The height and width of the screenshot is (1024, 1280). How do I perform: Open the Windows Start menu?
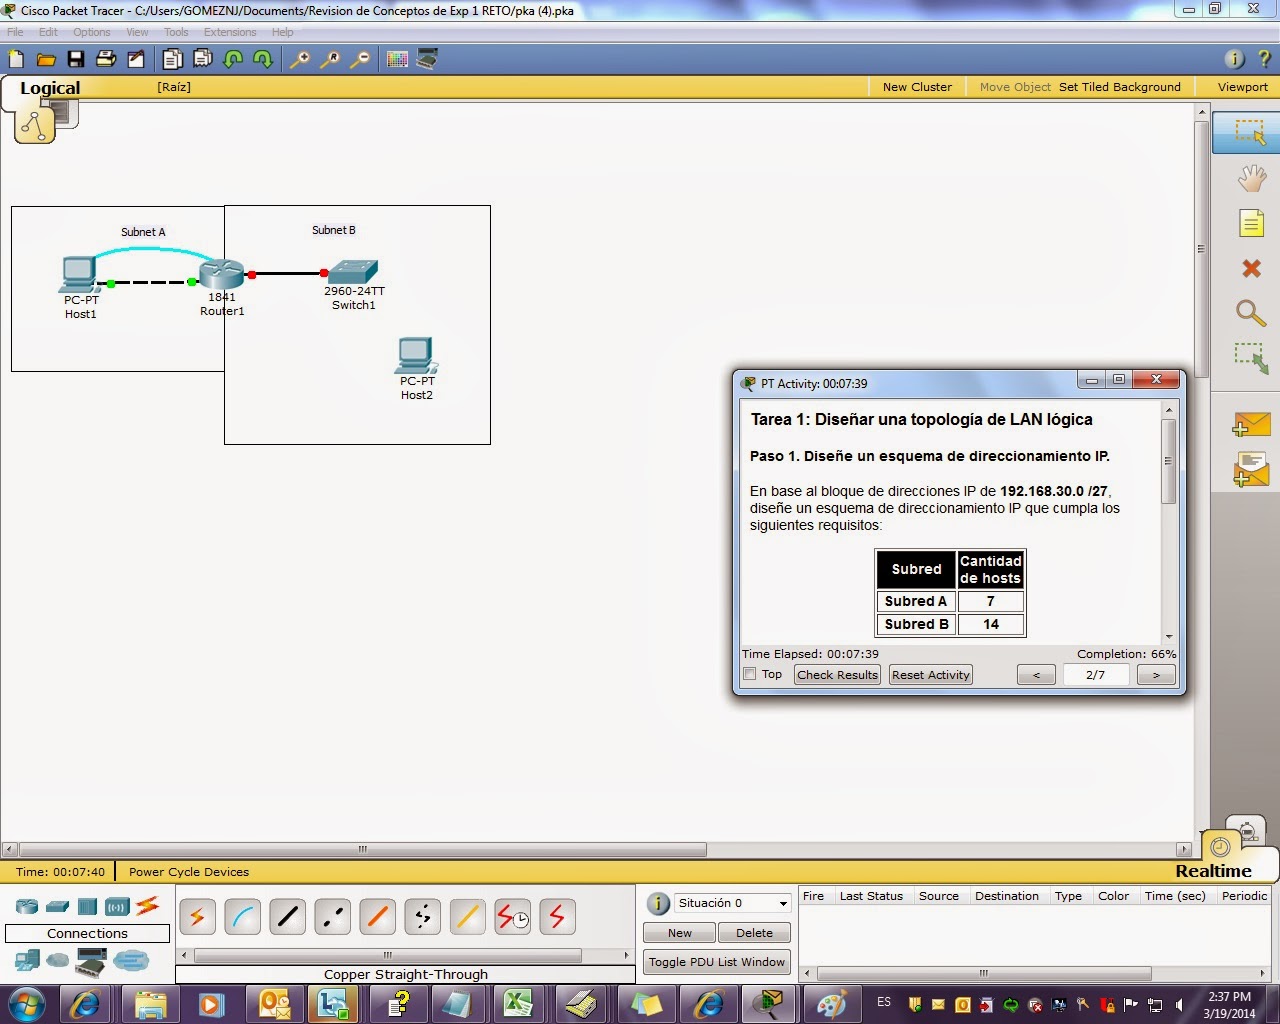click(26, 1003)
